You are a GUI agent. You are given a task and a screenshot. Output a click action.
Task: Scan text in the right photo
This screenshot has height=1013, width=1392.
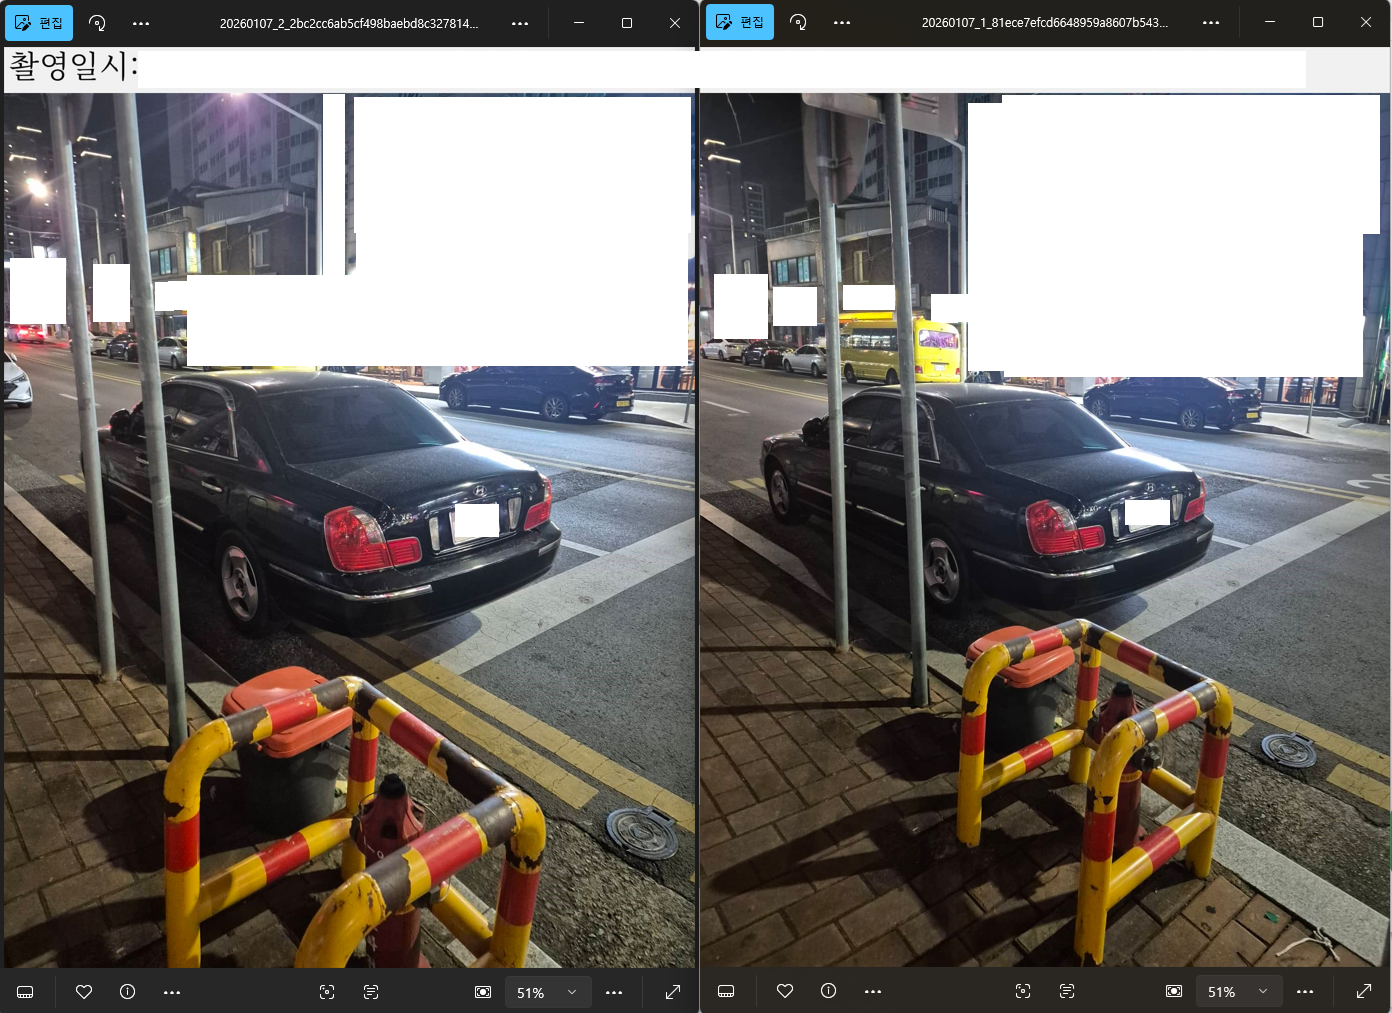click(x=1067, y=991)
